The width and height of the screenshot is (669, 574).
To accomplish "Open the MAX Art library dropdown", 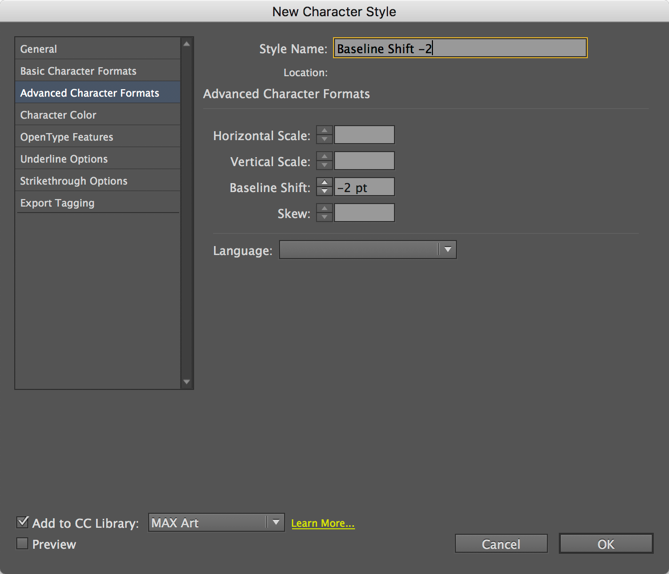I will point(217,523).
